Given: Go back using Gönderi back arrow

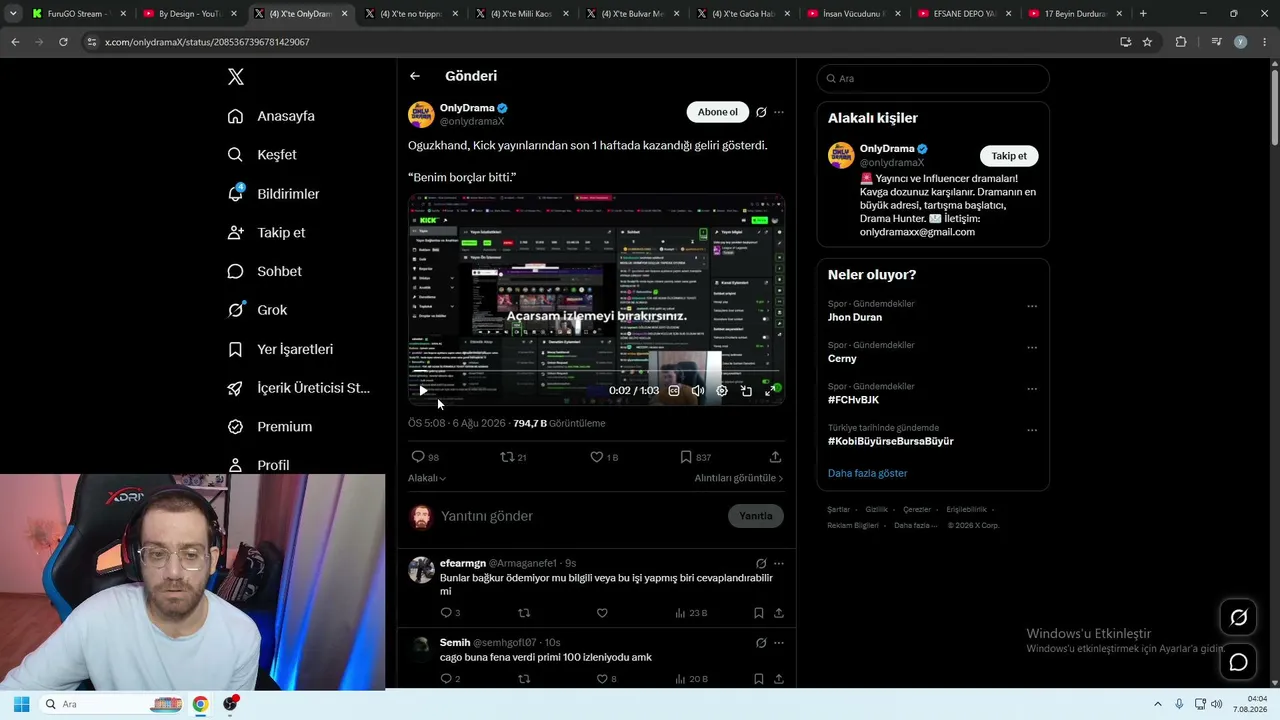Looking at the screenshot, I should 415,76.
